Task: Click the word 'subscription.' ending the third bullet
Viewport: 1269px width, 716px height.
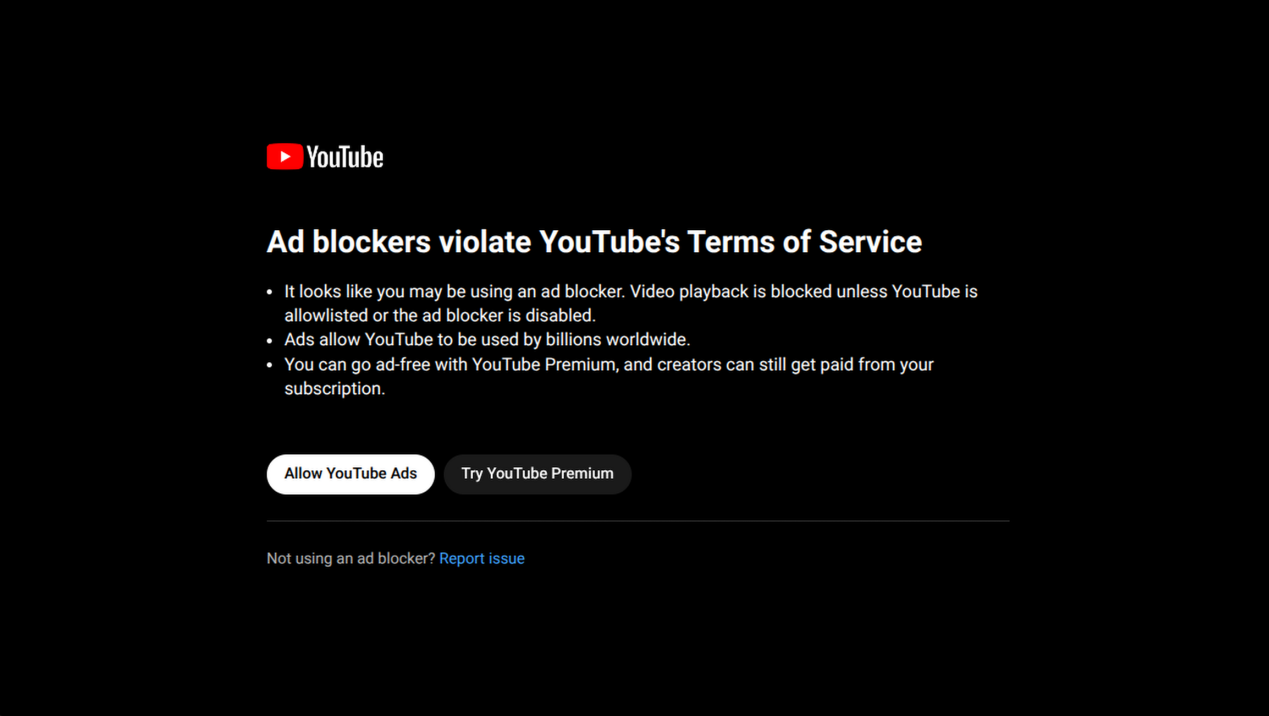Action: click(x=335, y=389)
